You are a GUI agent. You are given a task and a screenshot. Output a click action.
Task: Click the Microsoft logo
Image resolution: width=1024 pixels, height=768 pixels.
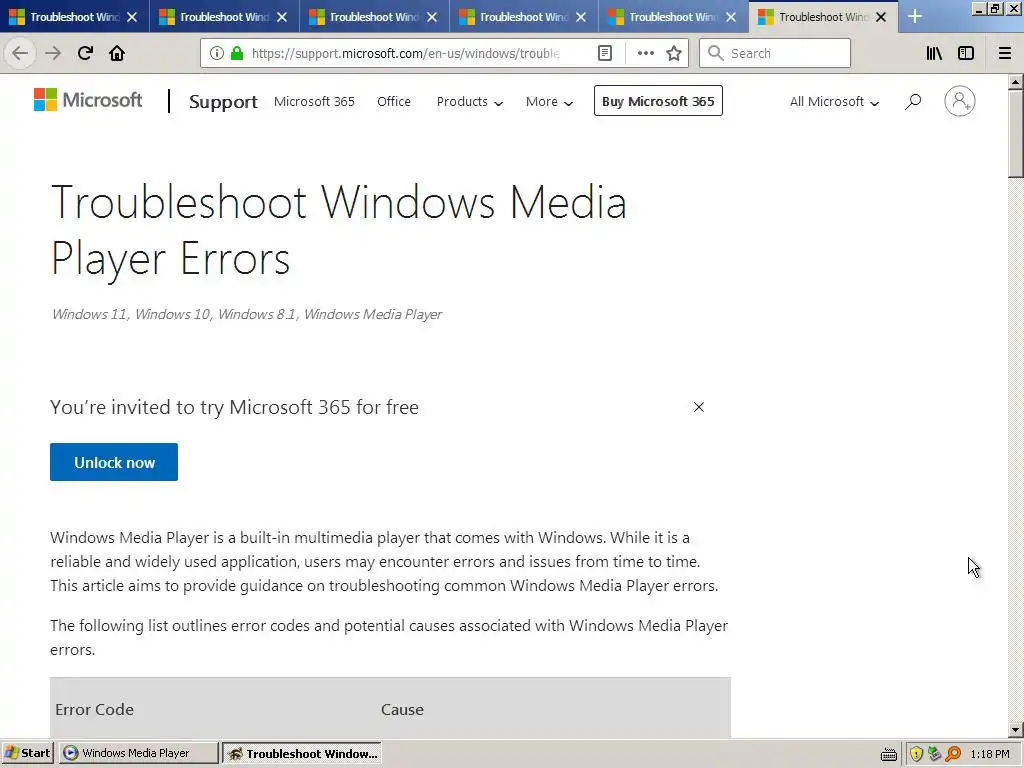[x=88, y=100]
